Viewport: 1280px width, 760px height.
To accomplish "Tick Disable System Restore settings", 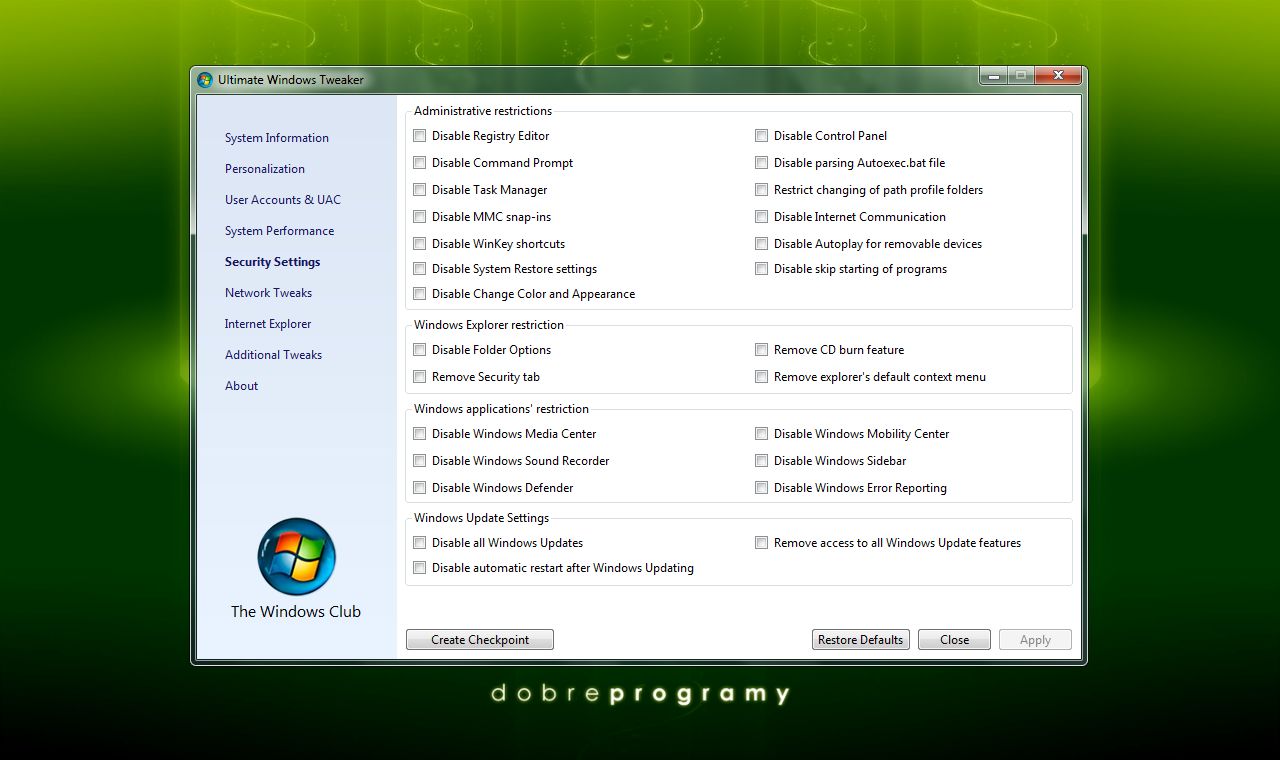I will coord(420,269).
